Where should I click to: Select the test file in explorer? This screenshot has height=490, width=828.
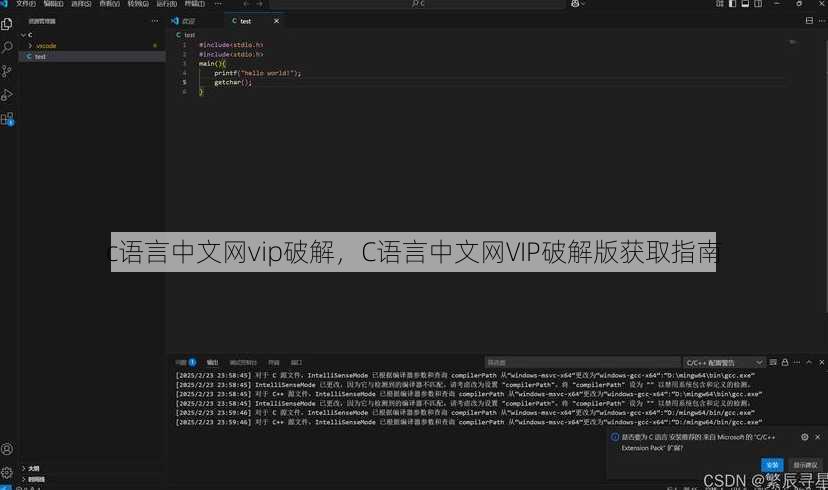pos(92,56)
